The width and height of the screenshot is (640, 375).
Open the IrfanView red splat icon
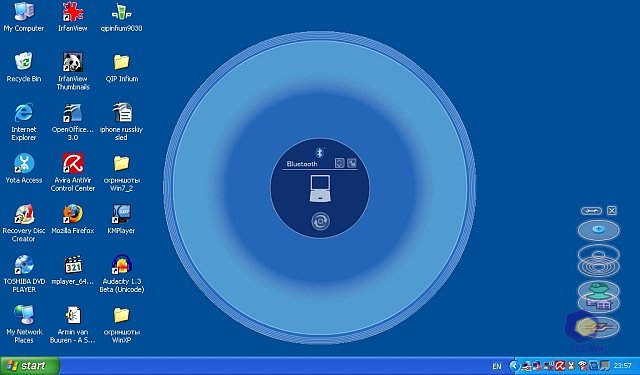point(73,17)
